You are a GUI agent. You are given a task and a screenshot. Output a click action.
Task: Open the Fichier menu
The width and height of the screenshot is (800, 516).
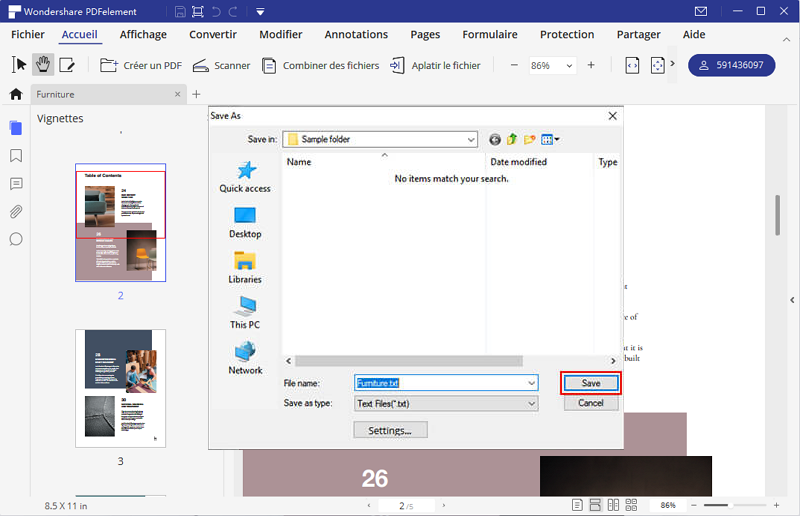tap(28, 34)
